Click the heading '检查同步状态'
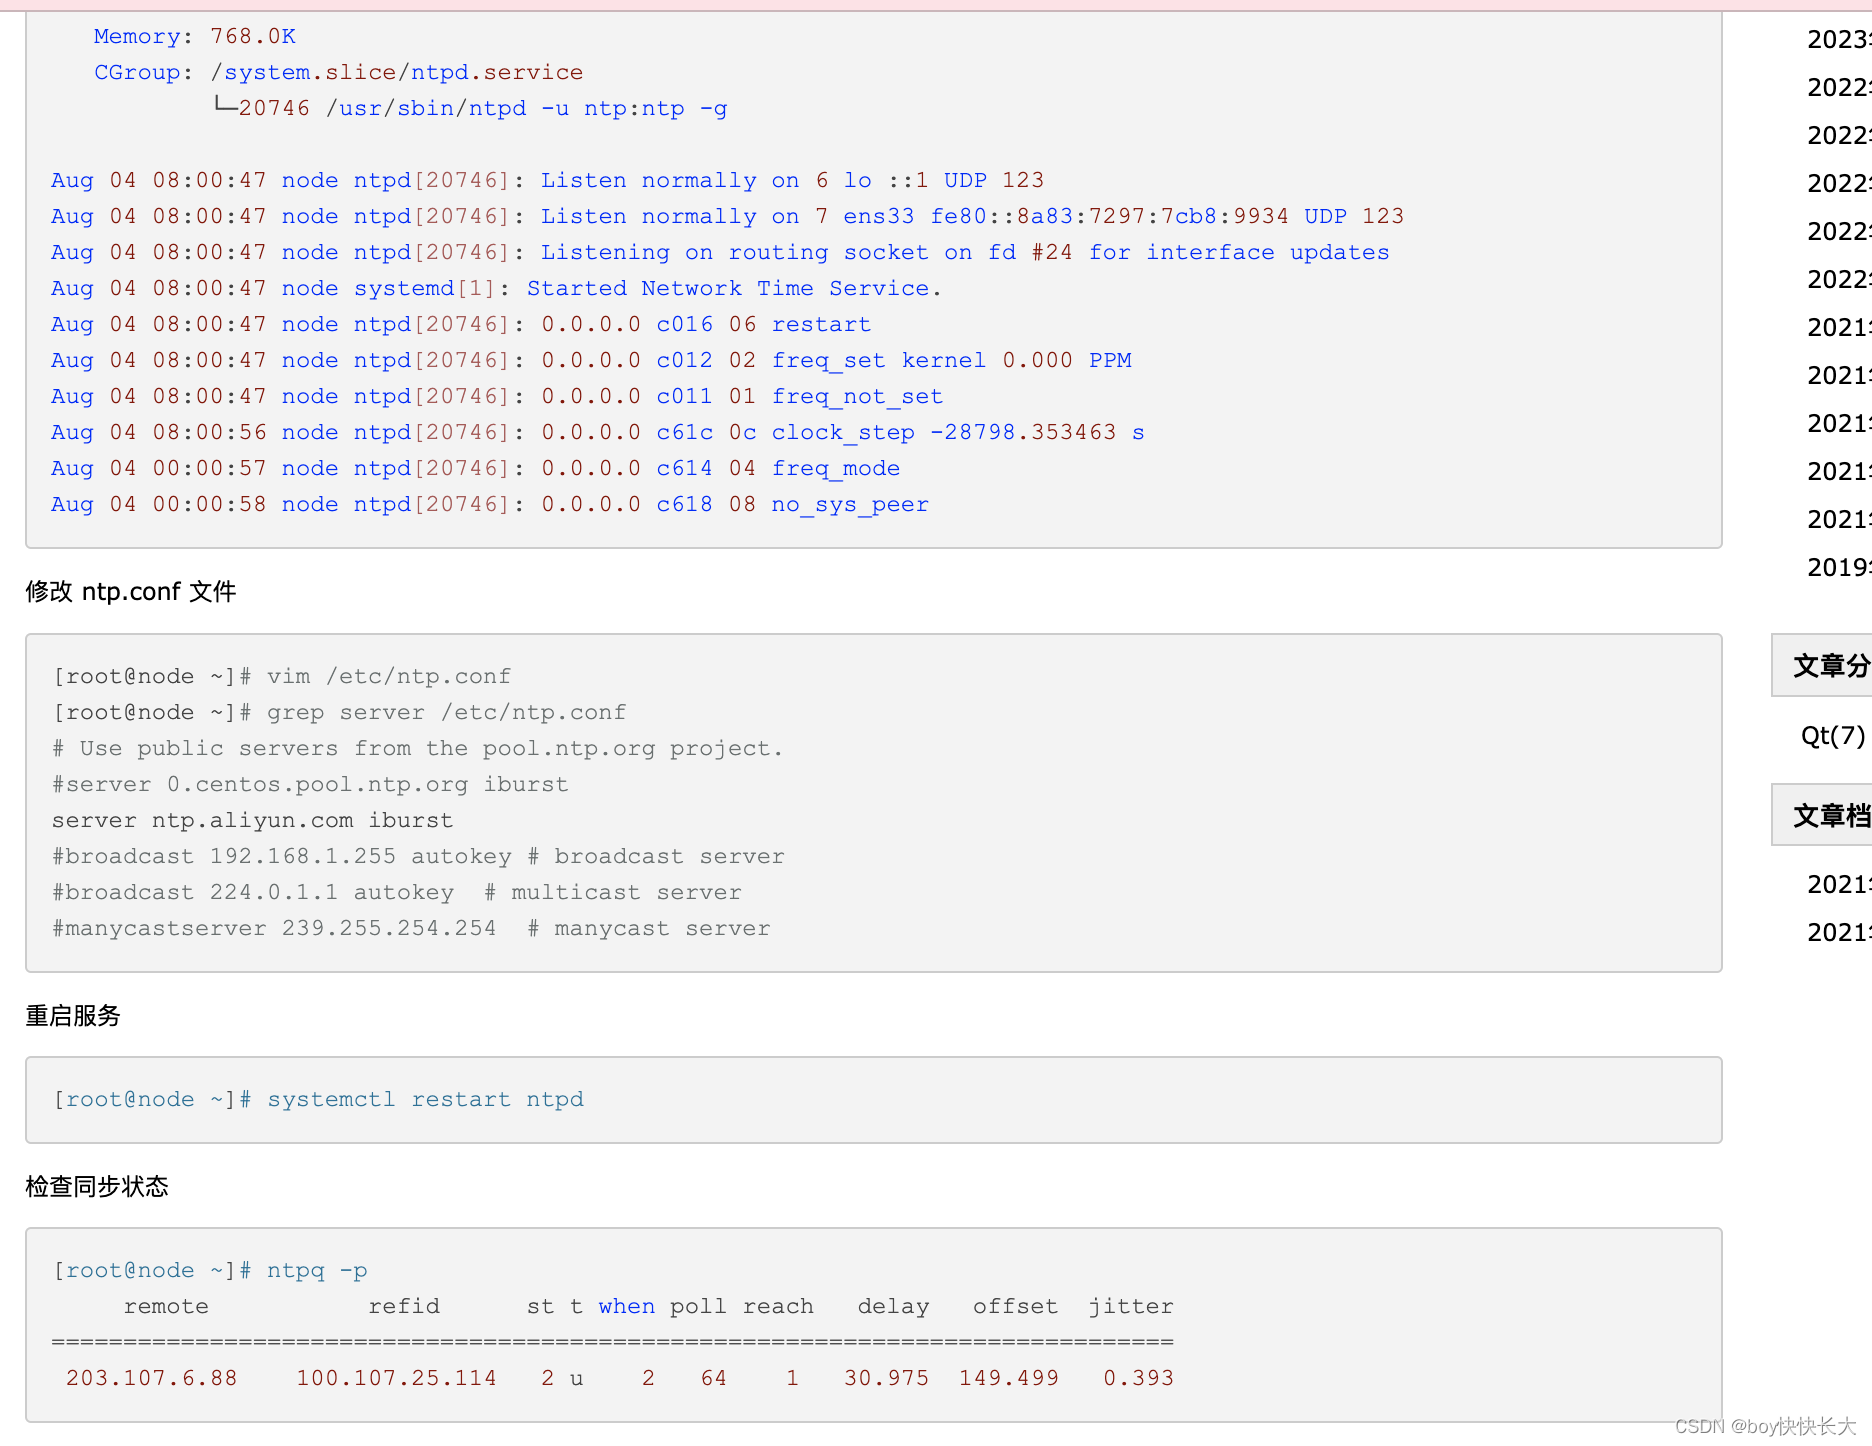This screenshot has height=1446, width=1872. [97, 1187]
